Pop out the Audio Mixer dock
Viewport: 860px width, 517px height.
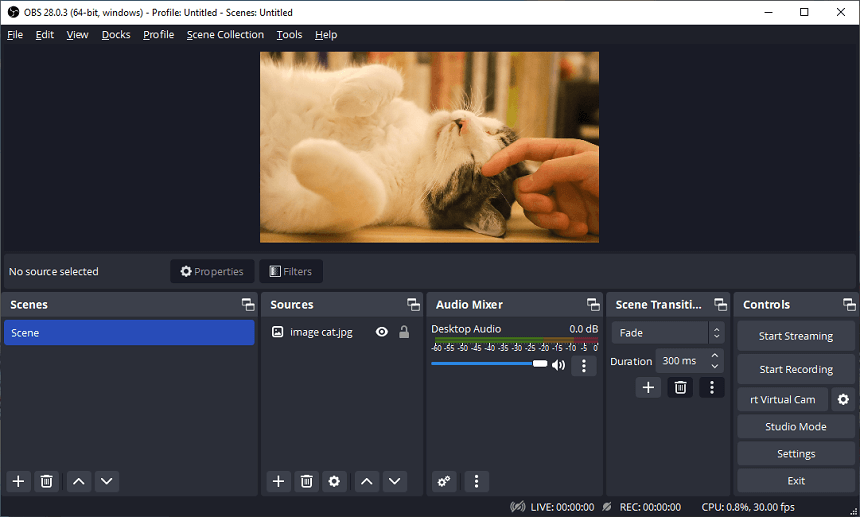(x=593, y=305)
